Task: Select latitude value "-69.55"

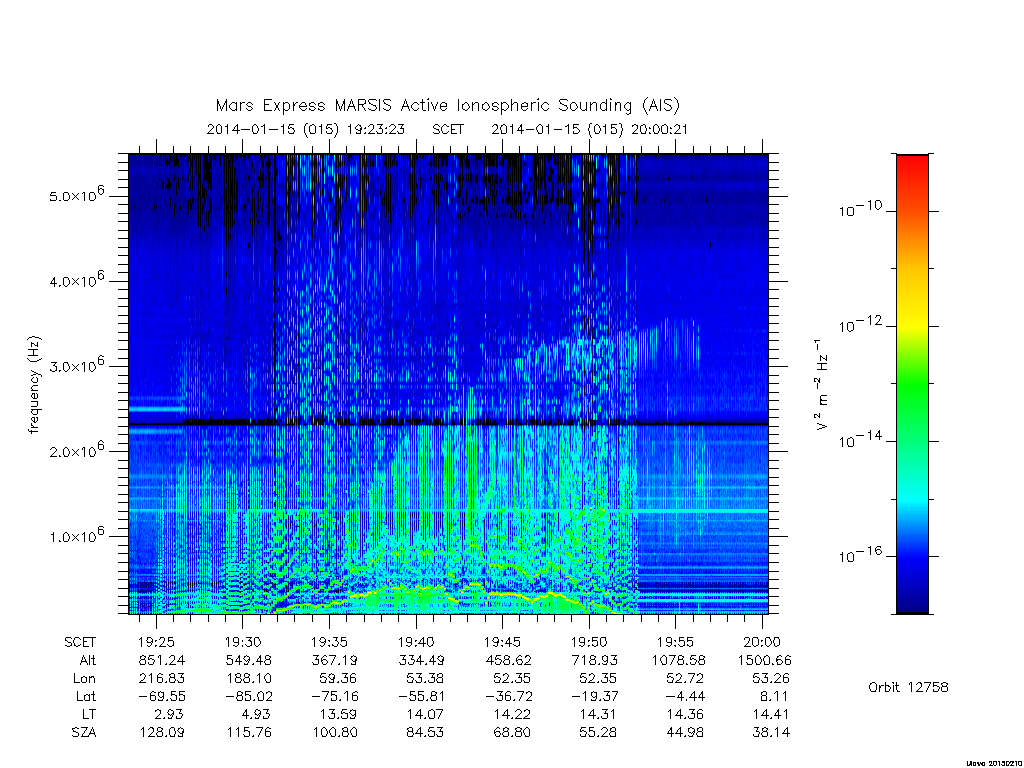Action: 161,696
